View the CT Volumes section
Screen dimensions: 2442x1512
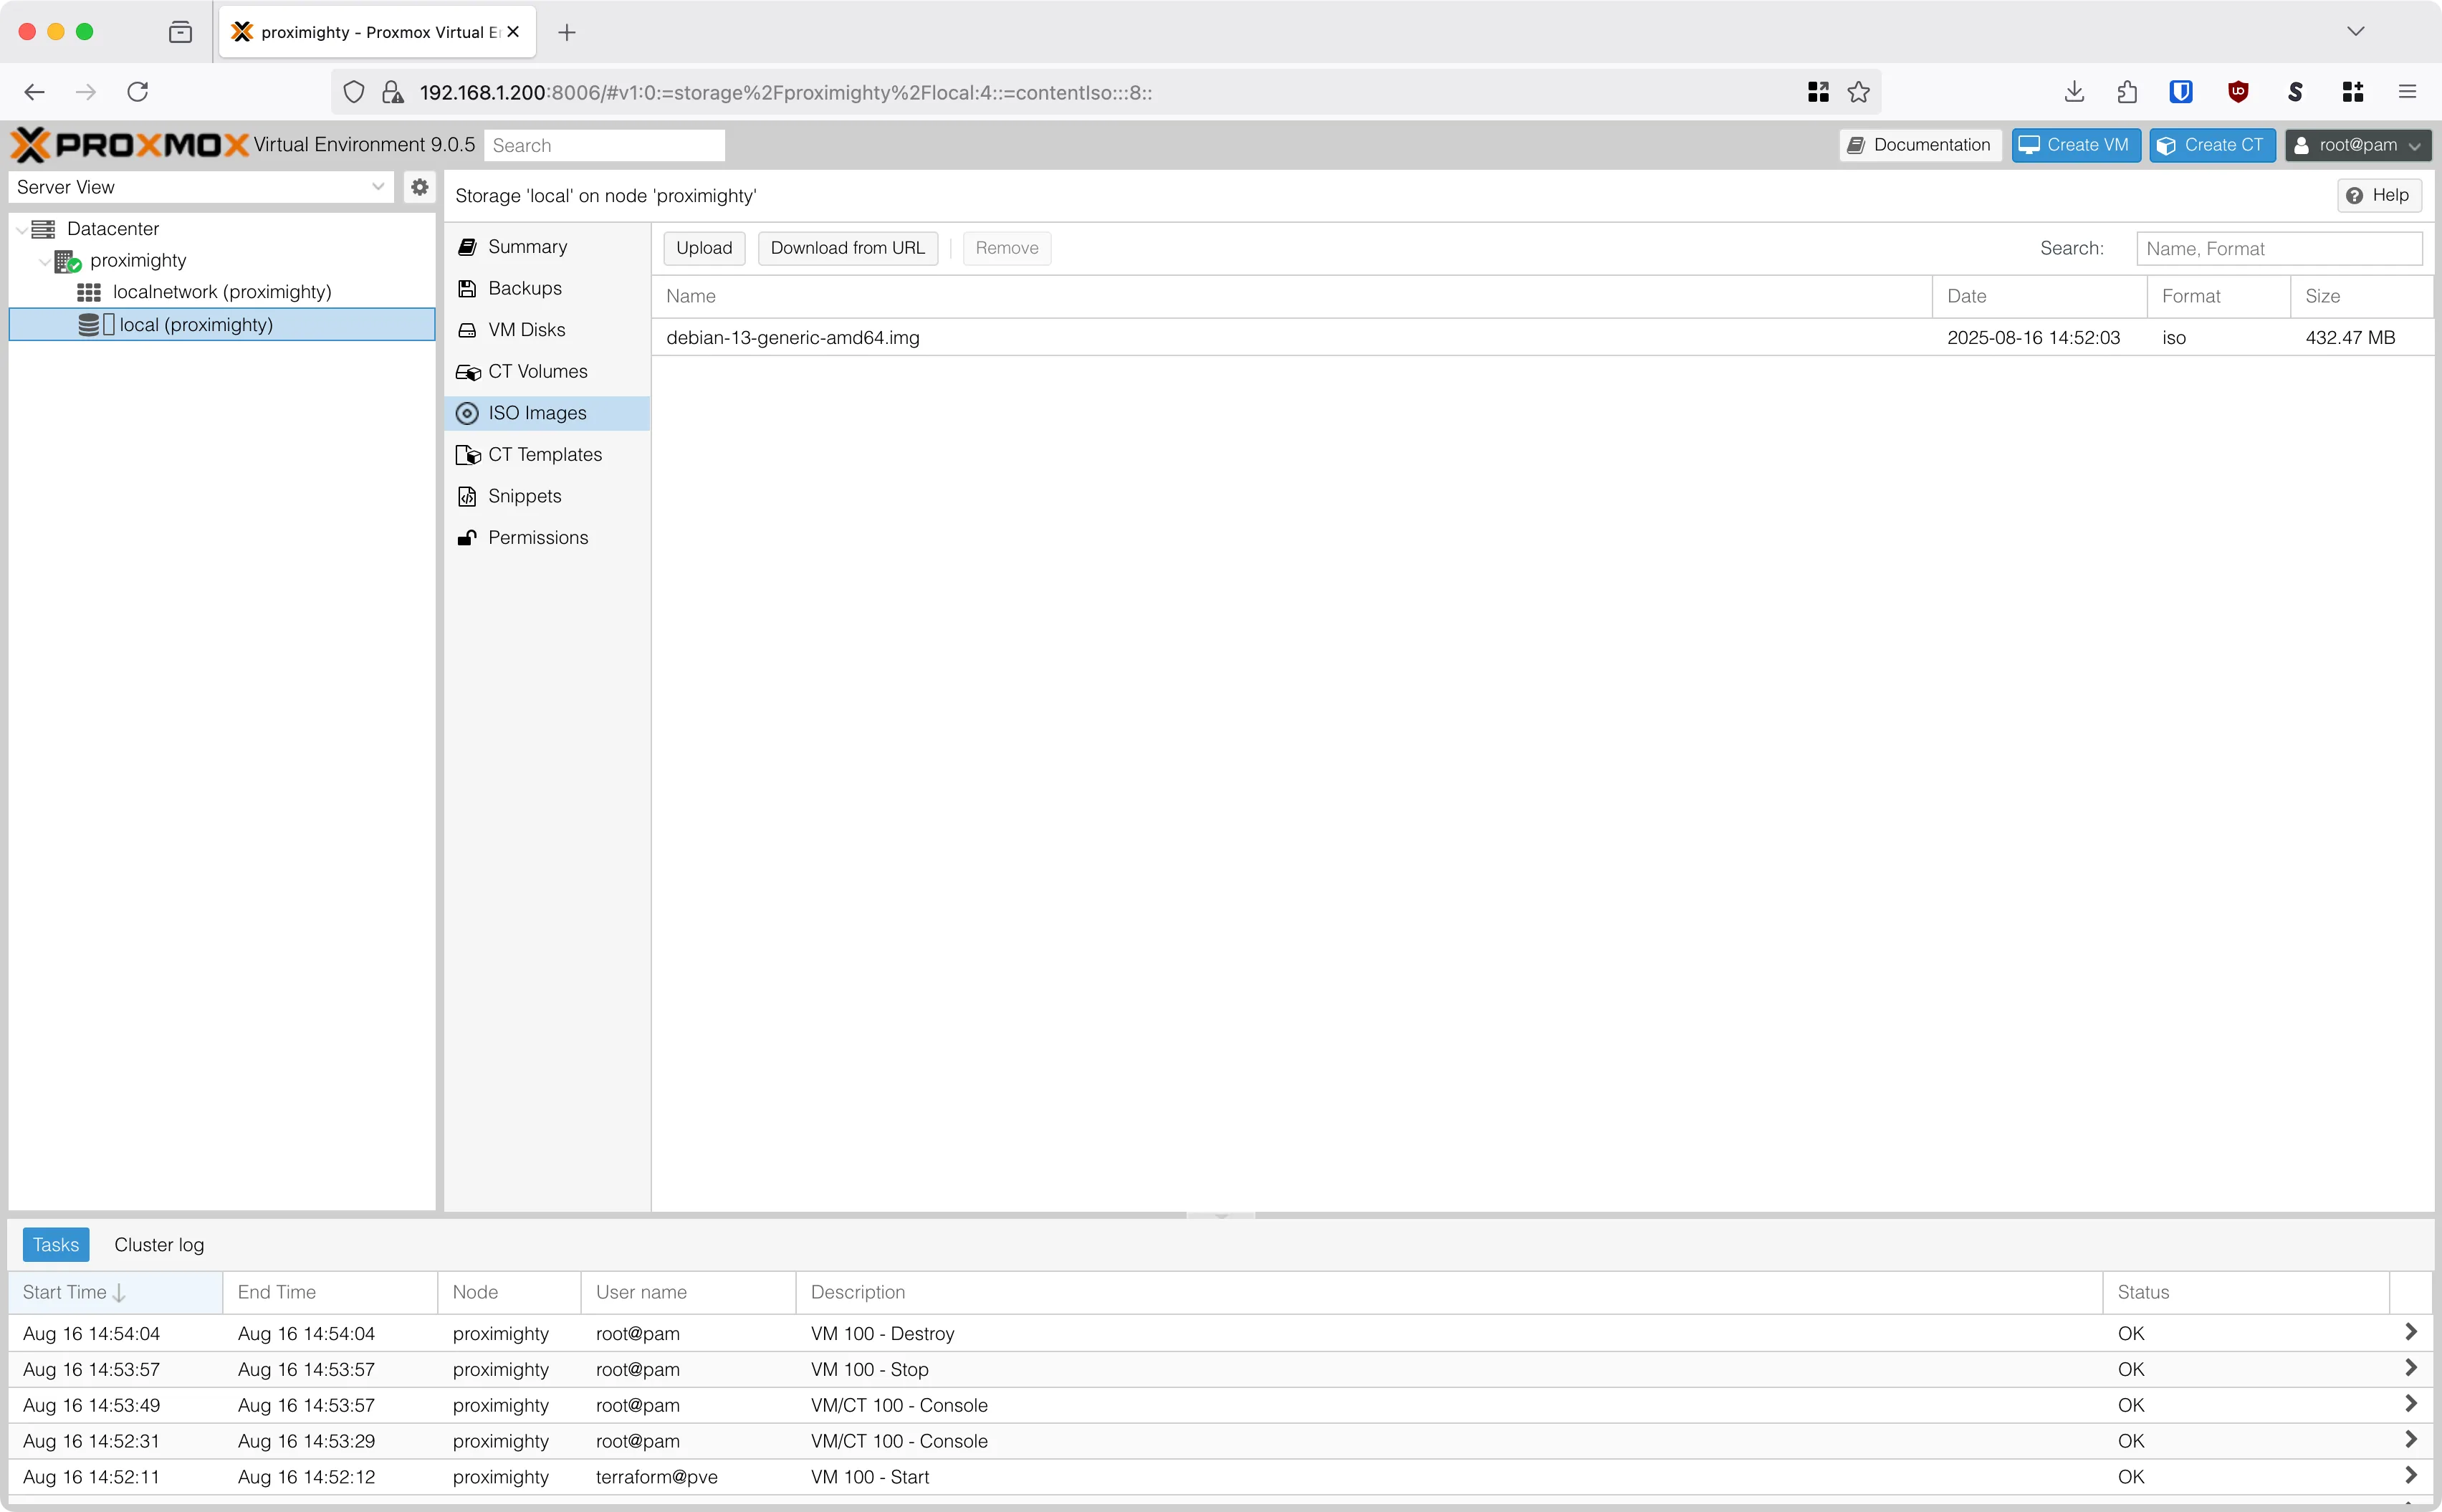[x=537, y=371]
